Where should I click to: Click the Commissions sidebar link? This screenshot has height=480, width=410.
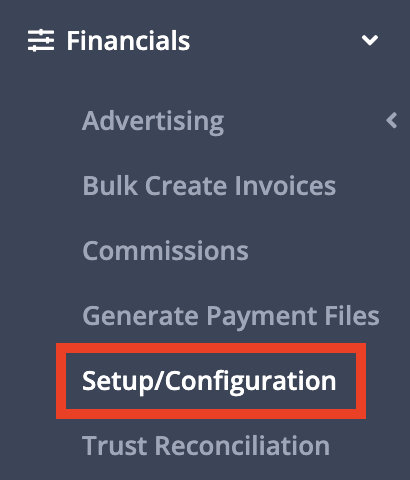pos(165,251)
